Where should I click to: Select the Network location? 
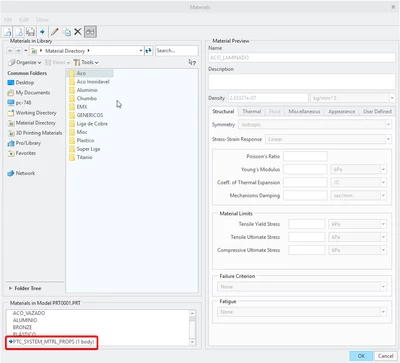[x=21, y=173]
